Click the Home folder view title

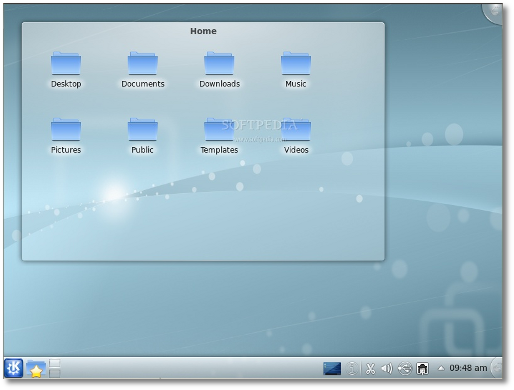203,31
